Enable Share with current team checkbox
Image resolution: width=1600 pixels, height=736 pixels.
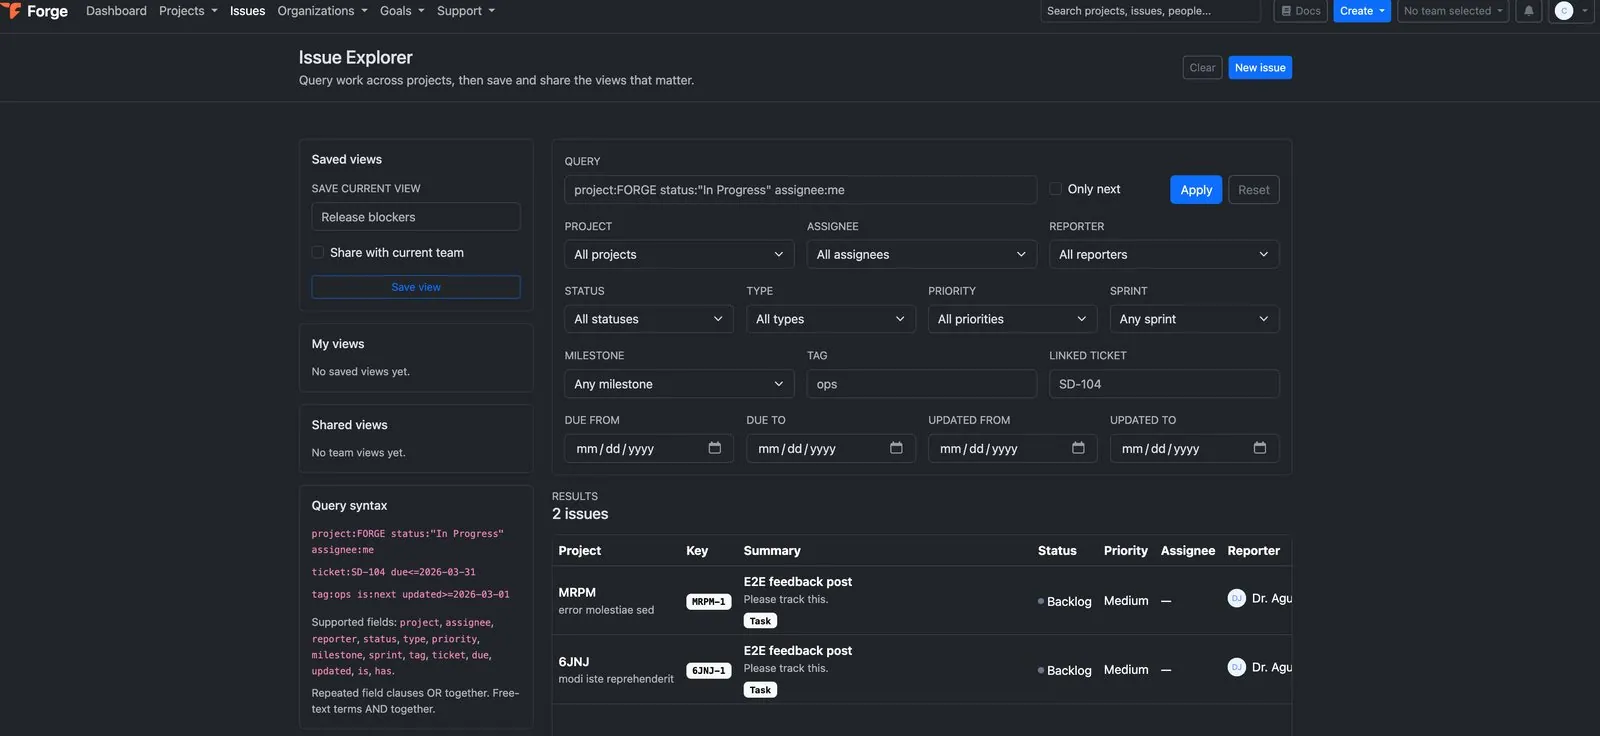pos(318,253)
